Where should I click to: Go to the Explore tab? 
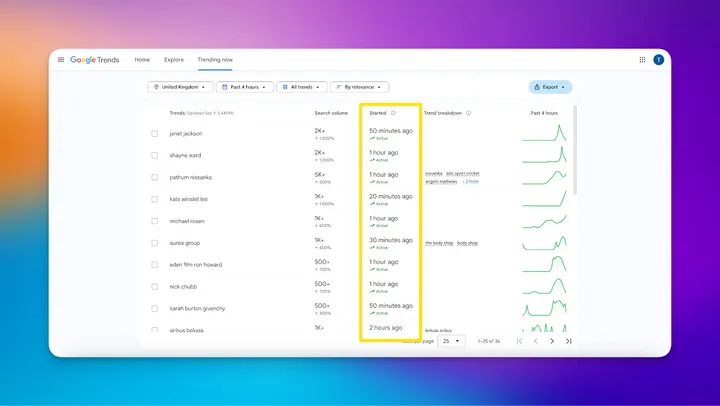click(174, 60)
